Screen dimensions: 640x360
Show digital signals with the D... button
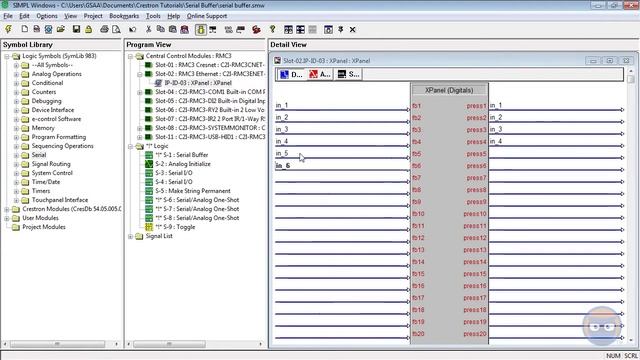[x=291, y=74]
